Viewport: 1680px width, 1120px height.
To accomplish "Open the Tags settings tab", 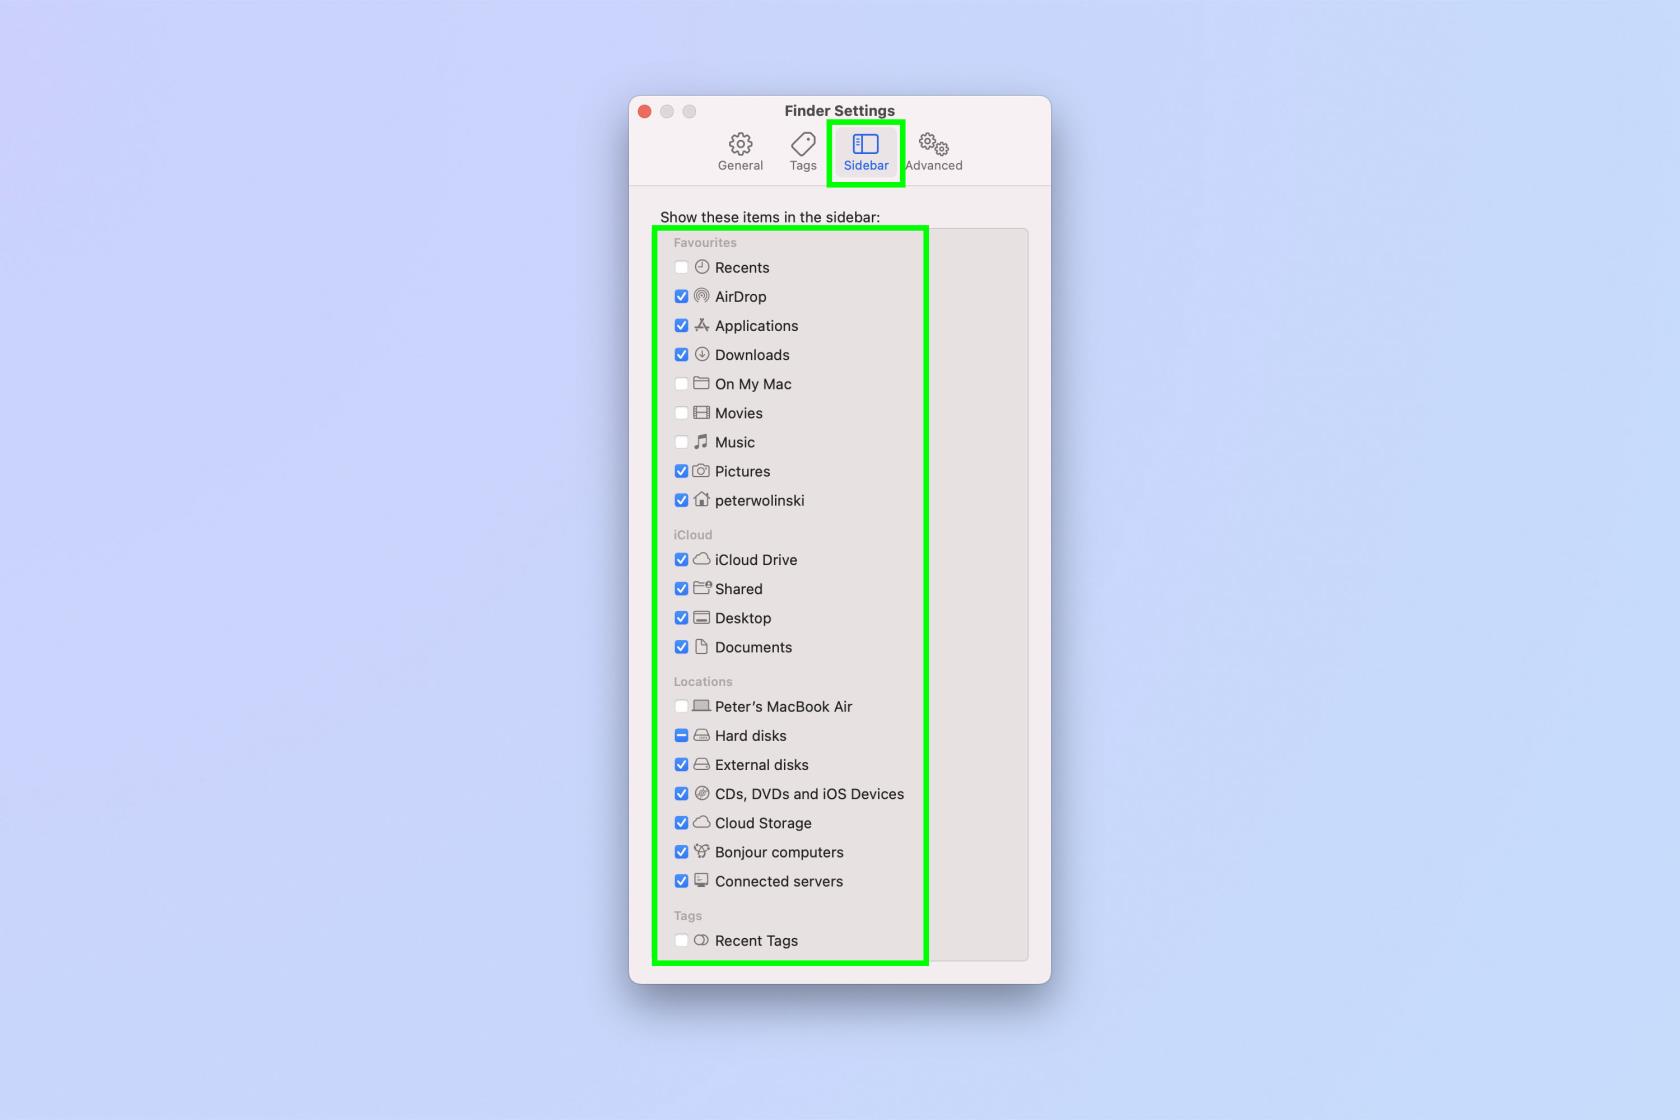I will click(803, 152).
